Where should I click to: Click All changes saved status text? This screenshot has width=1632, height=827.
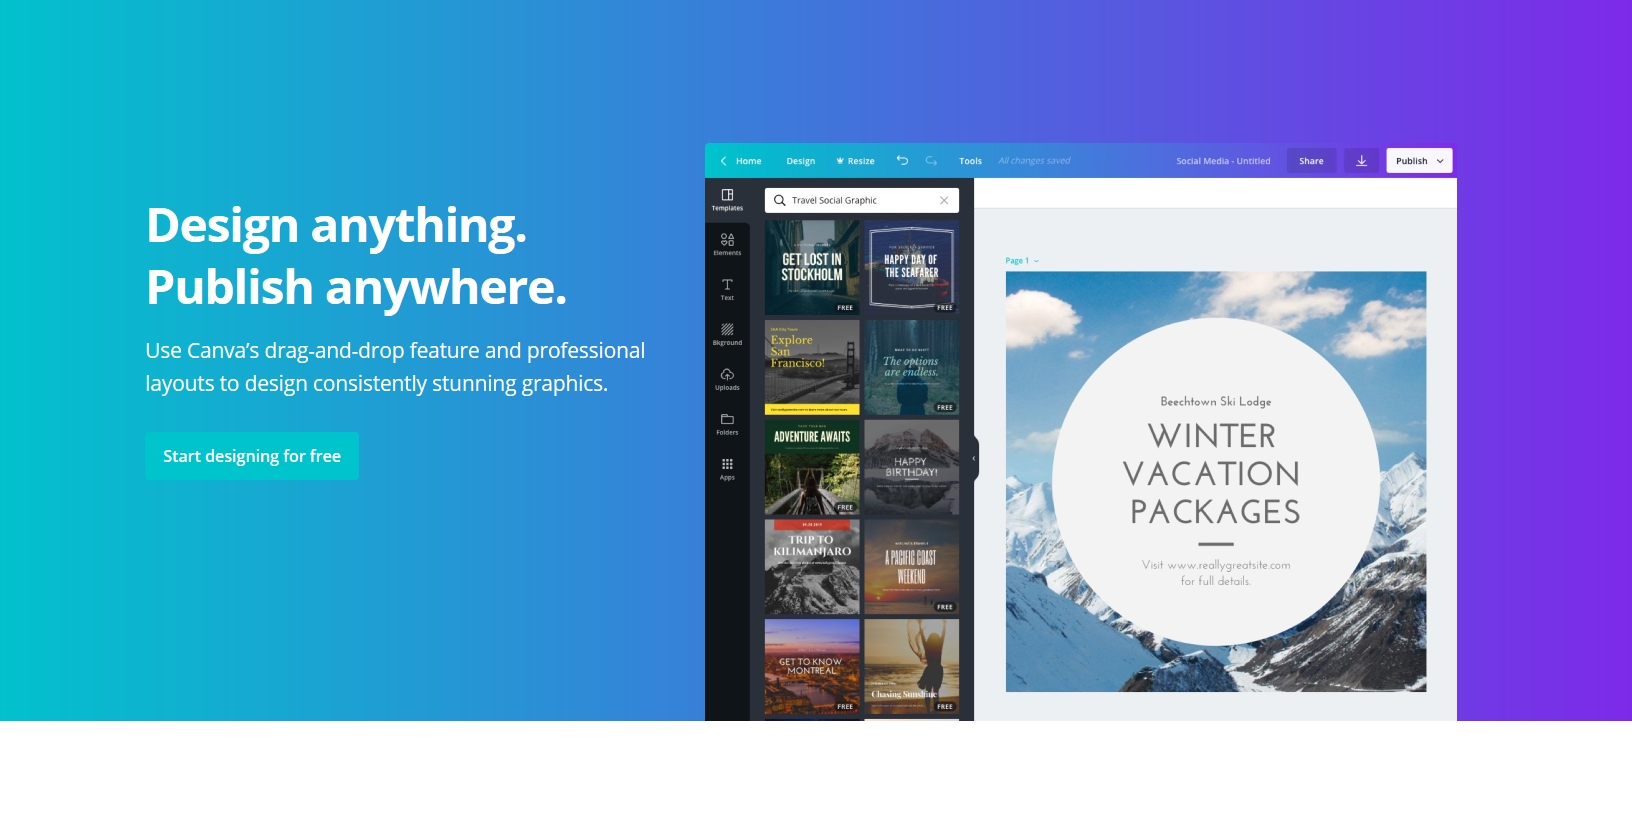tap(1034, 161)
